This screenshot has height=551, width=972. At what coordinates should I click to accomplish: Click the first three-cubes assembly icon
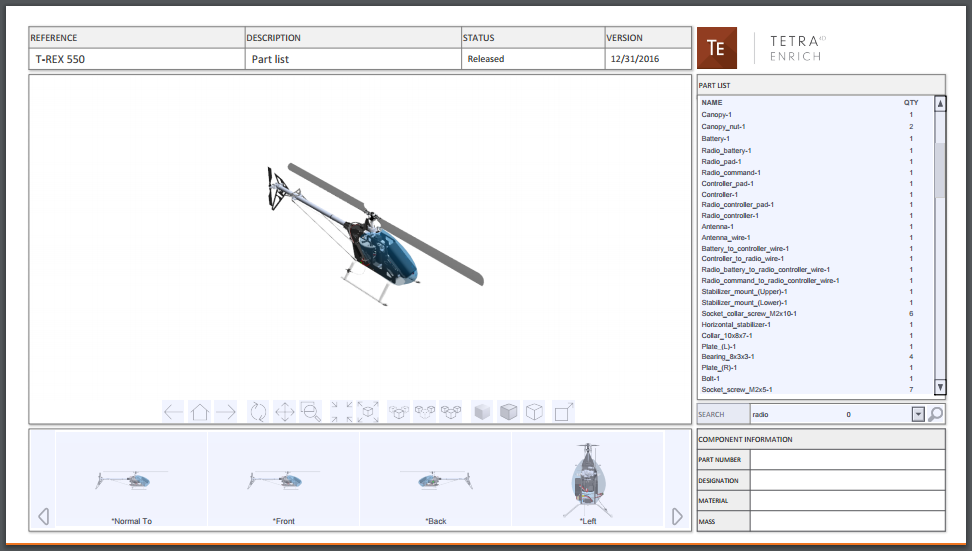coord(399,412)
